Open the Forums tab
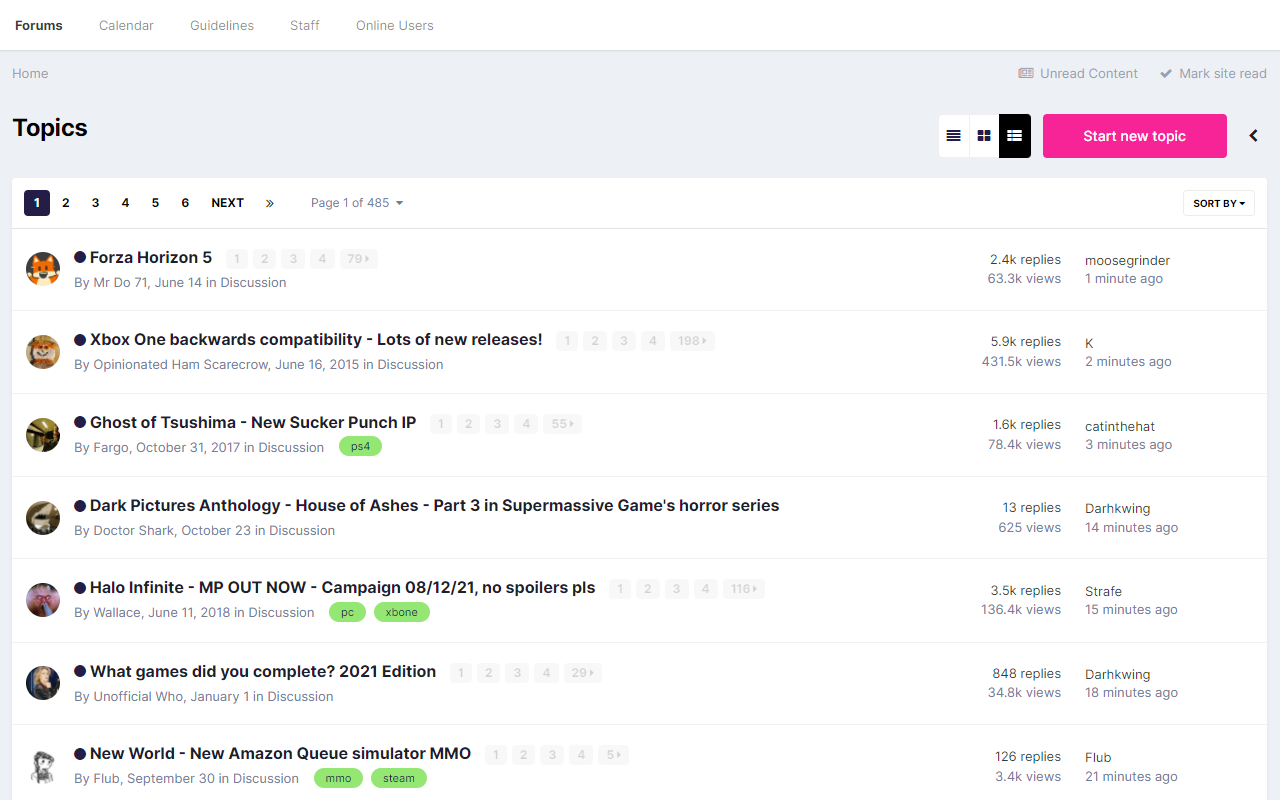 tap(39, 25)
